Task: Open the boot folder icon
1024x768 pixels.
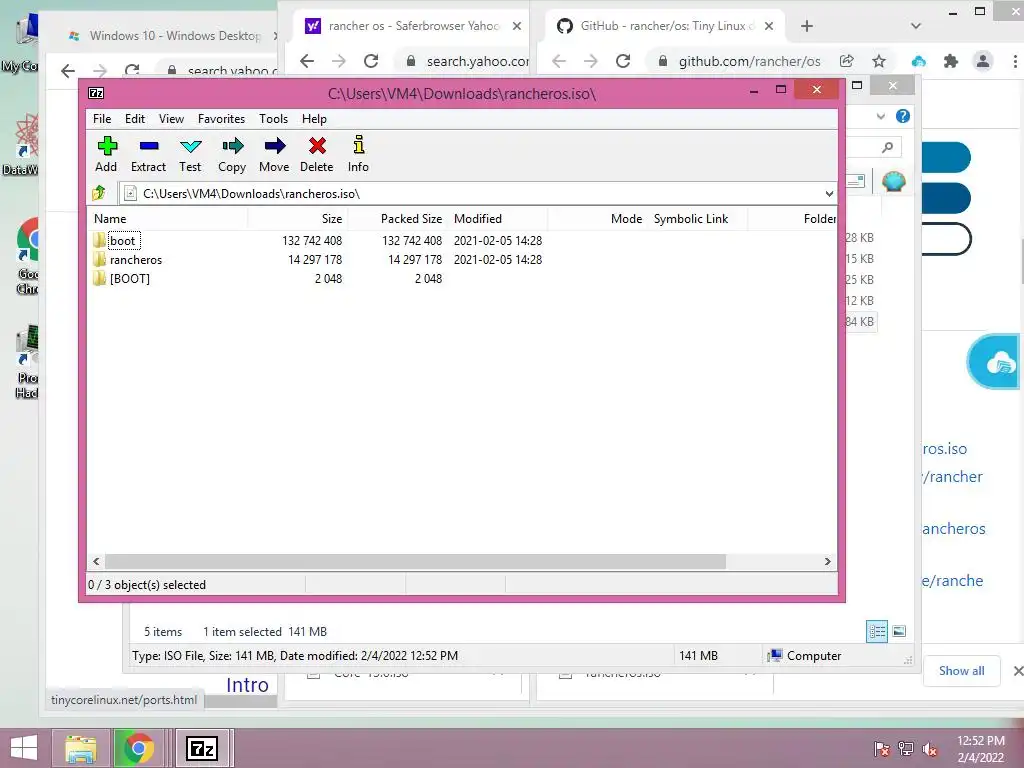Action: point(99,240)
